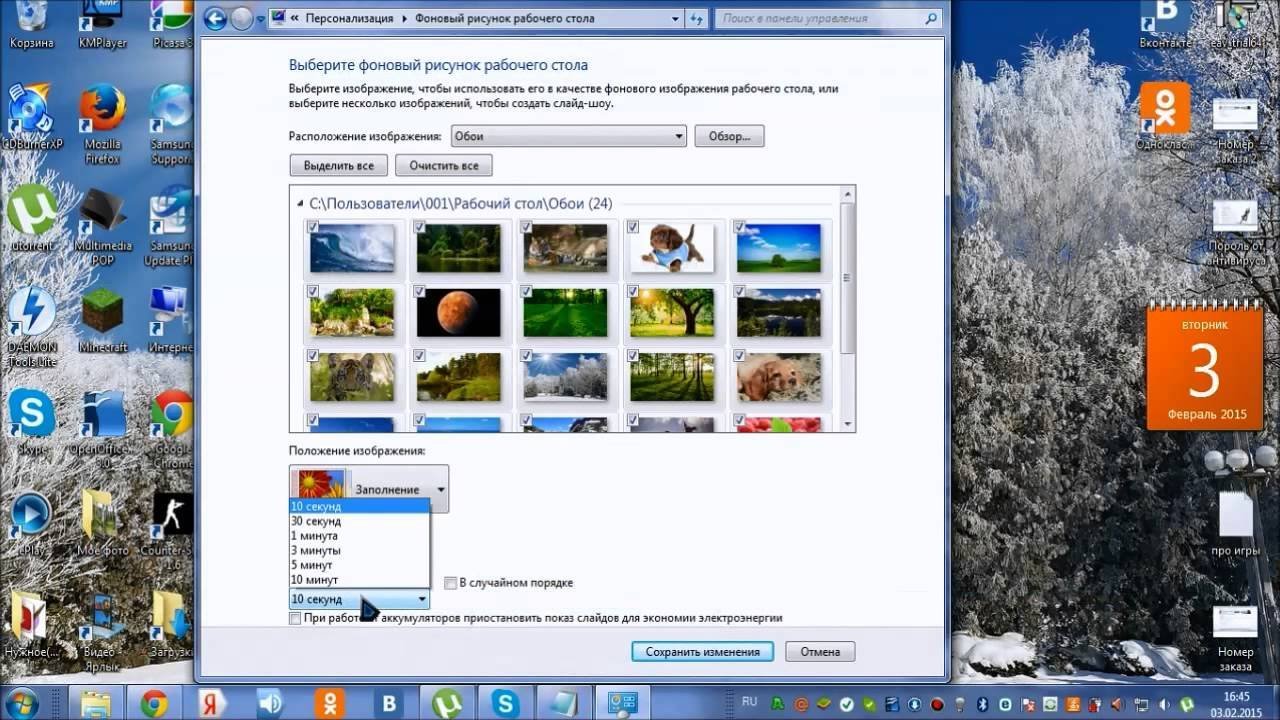Go back with the navigation back arrow
This screenshot has width=1280, height=720.
click(215, 19)
